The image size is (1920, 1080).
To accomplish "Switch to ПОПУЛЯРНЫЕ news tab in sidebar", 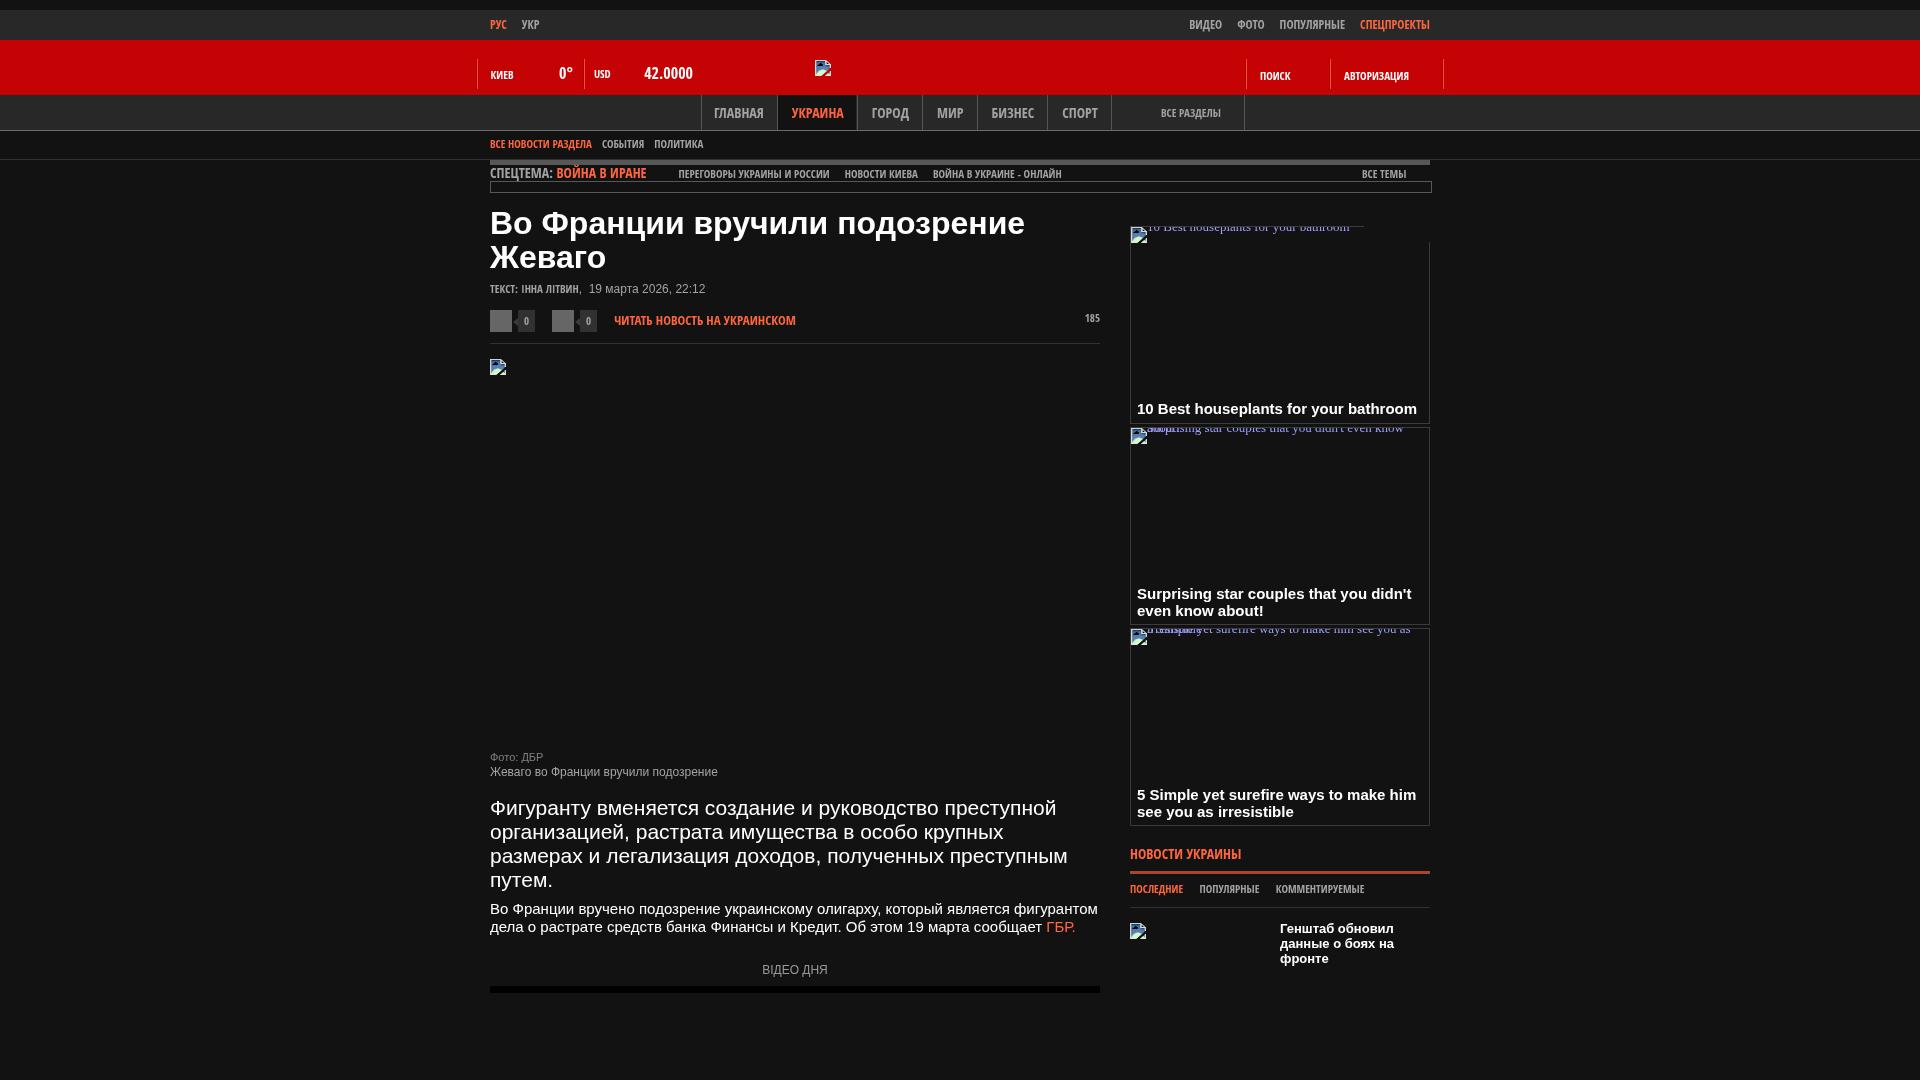I will 1228,889.
